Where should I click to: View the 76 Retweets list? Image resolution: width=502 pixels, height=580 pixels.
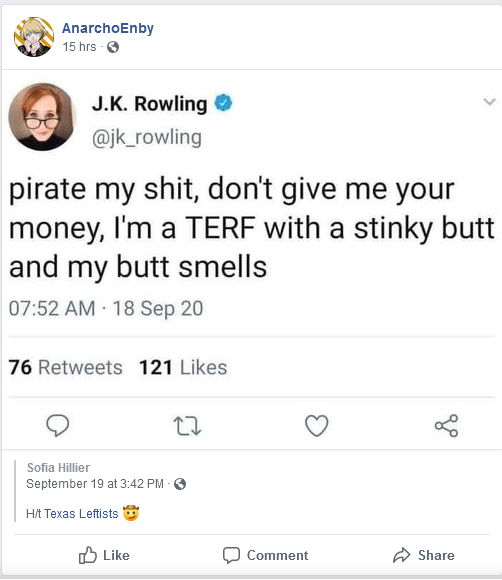click(x=65, y=367)
